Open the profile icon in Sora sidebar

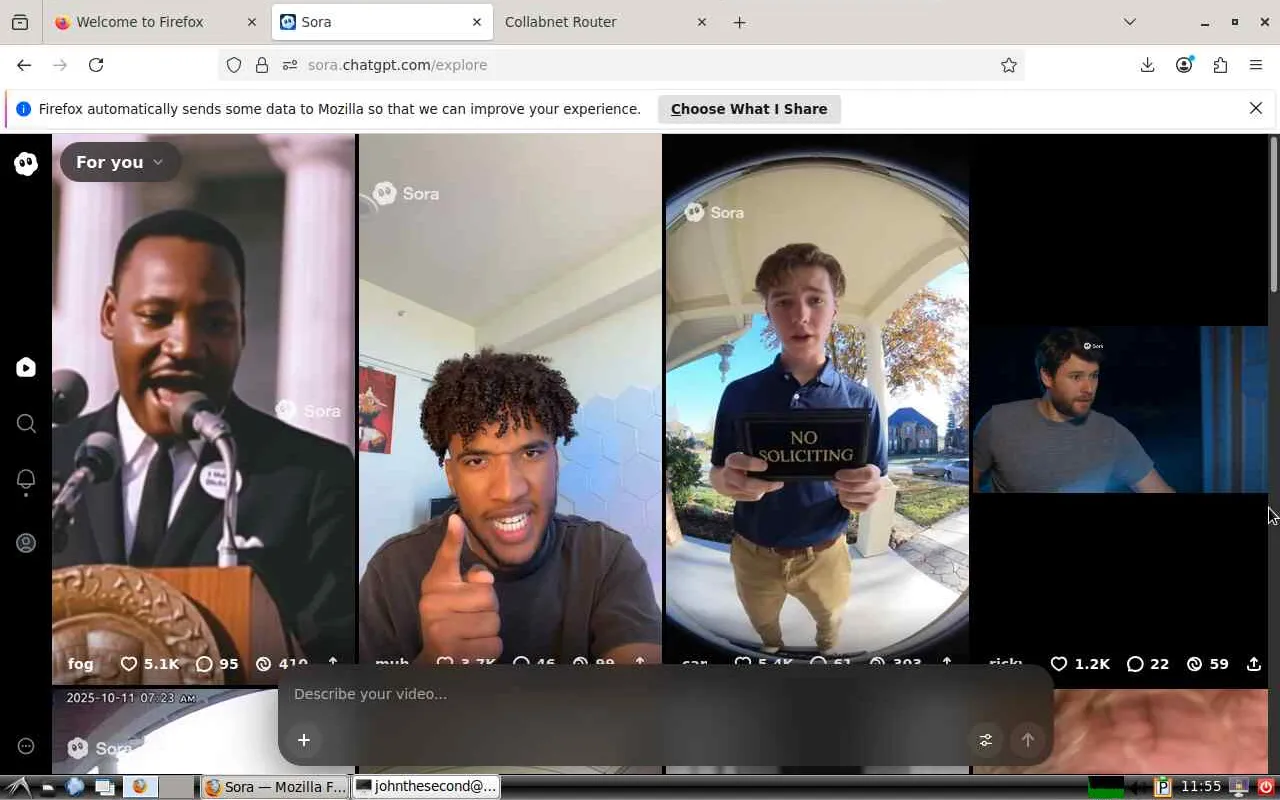click(x=26, y=543)
